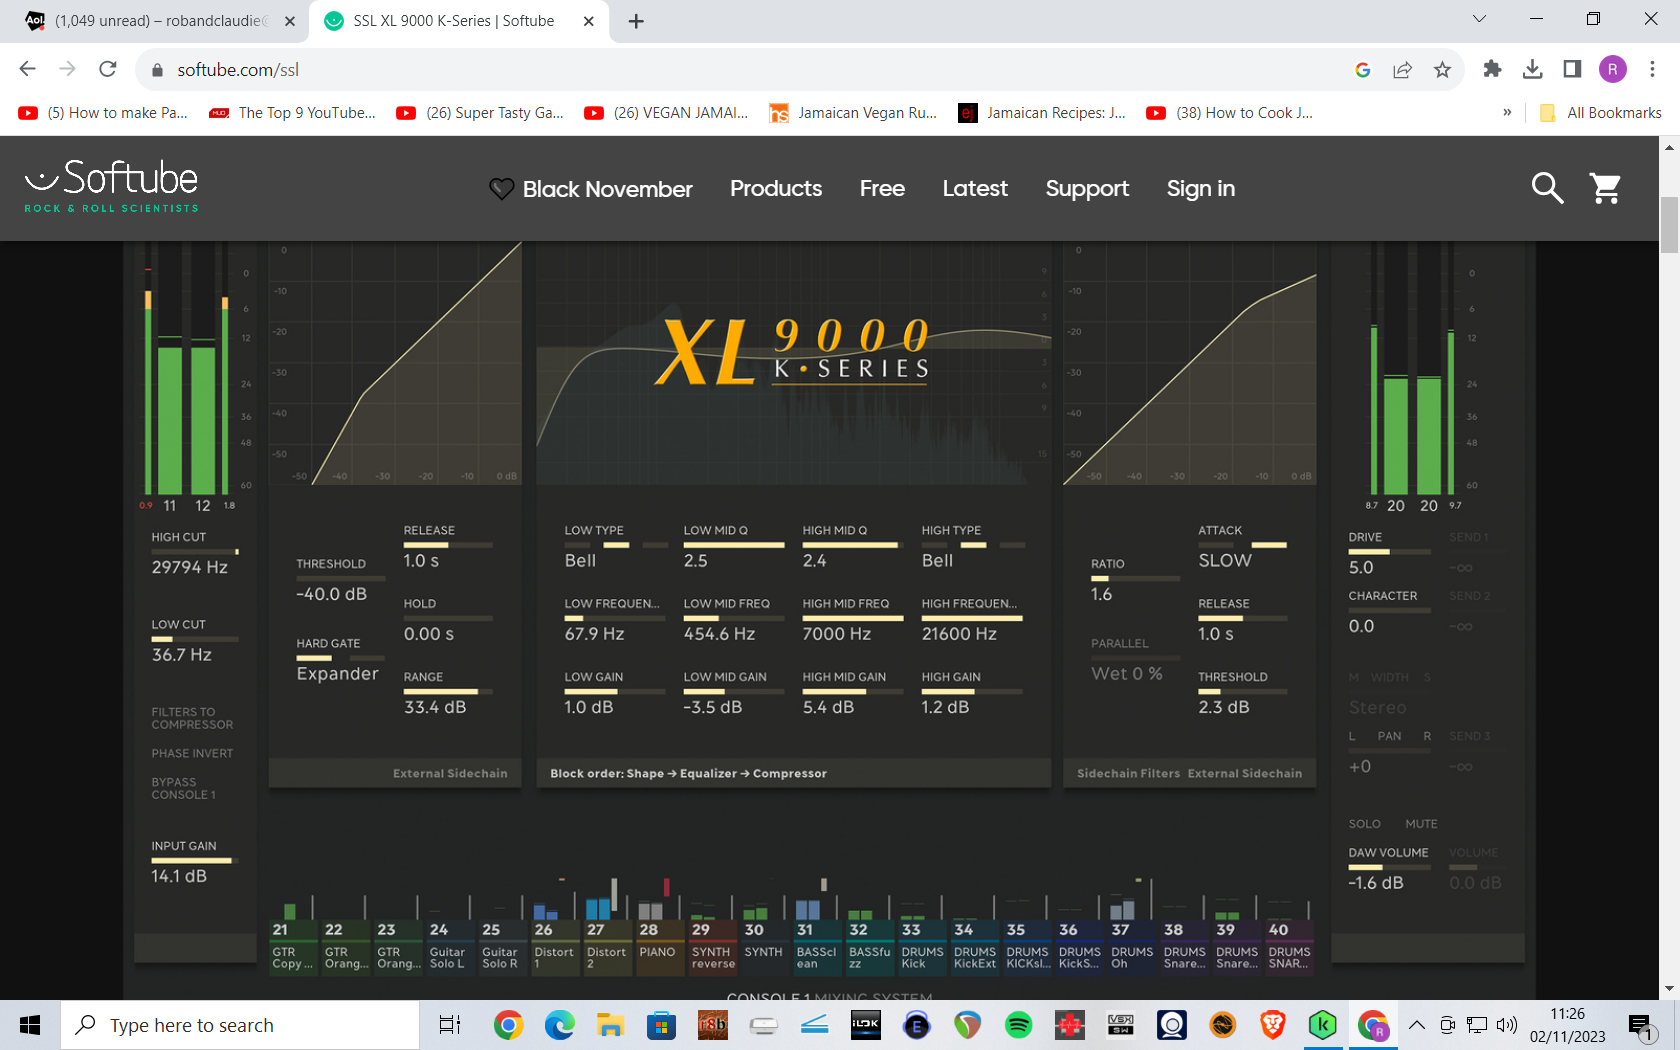This screenshot has width=1680, height=1050.
Task: Click the softube.com/ssl address bar
Action: pyautogui.click(x=740, y=69)
